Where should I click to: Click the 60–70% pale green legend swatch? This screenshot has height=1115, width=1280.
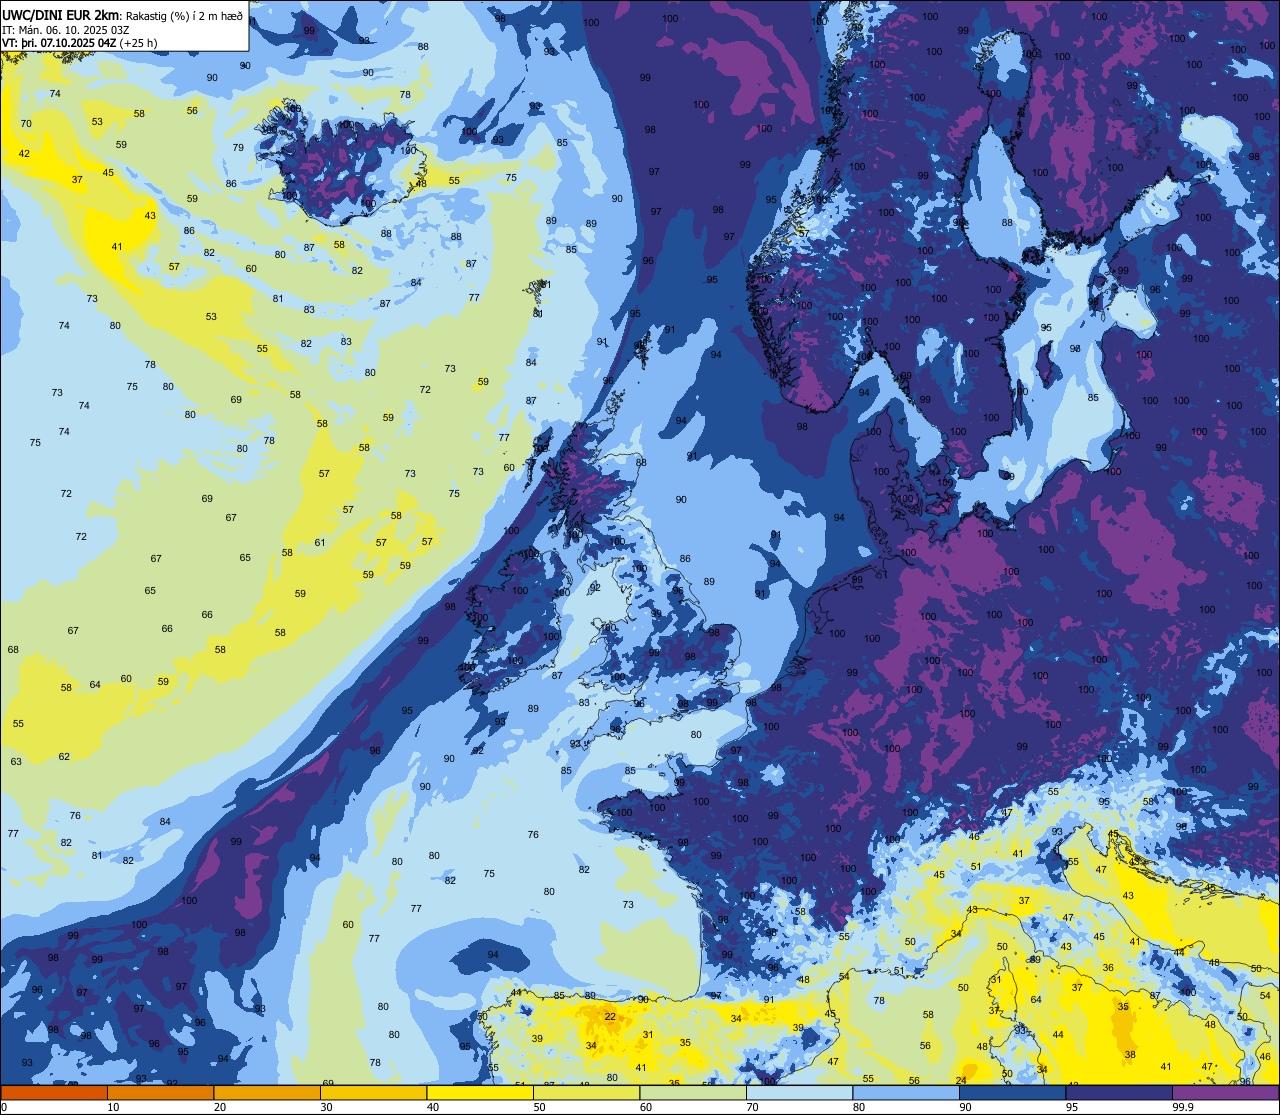click(x=693, y=1092)
